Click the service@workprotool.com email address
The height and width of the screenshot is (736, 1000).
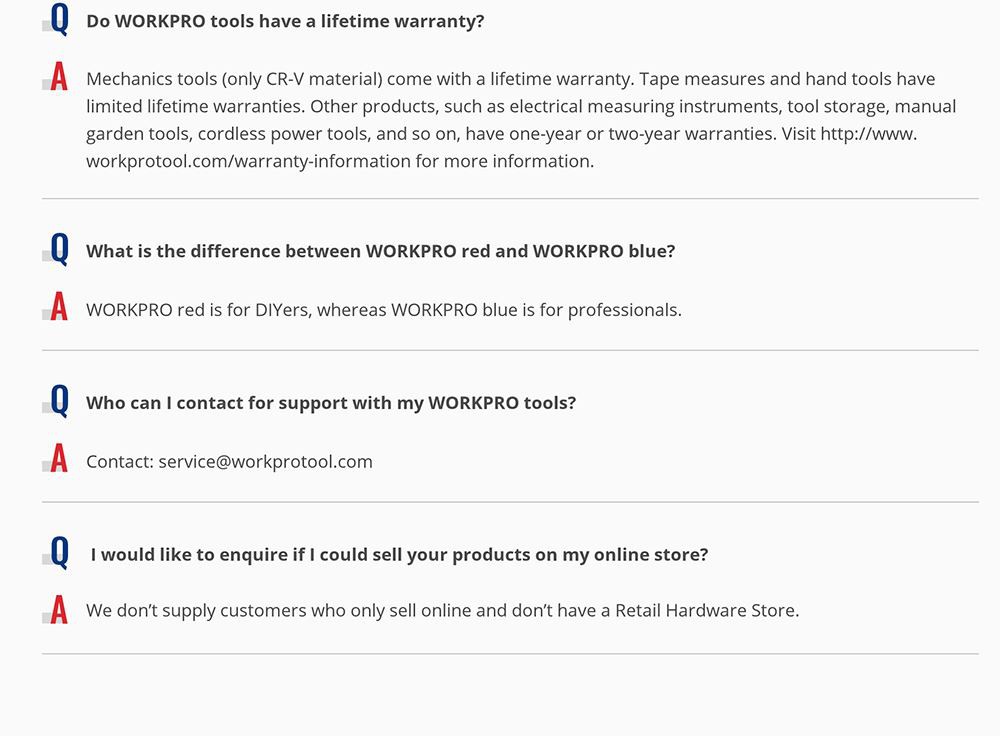(265, 461)
